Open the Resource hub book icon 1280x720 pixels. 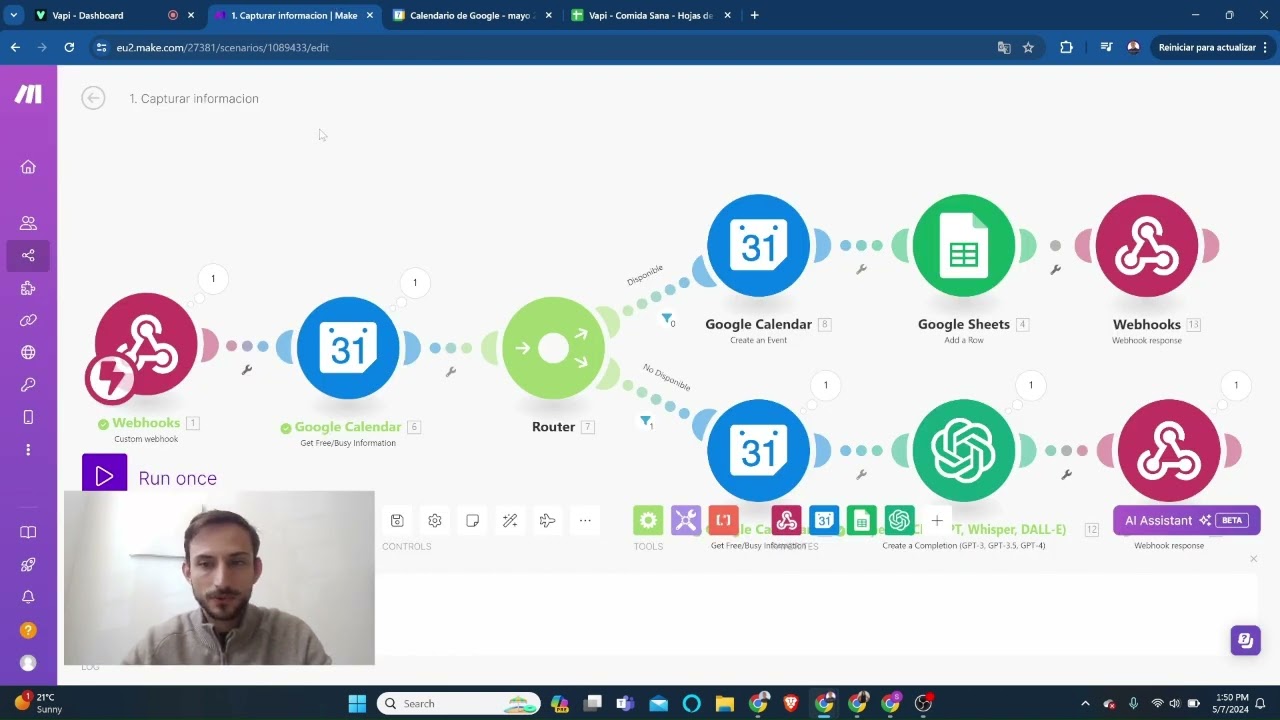(x=28, y=533)
